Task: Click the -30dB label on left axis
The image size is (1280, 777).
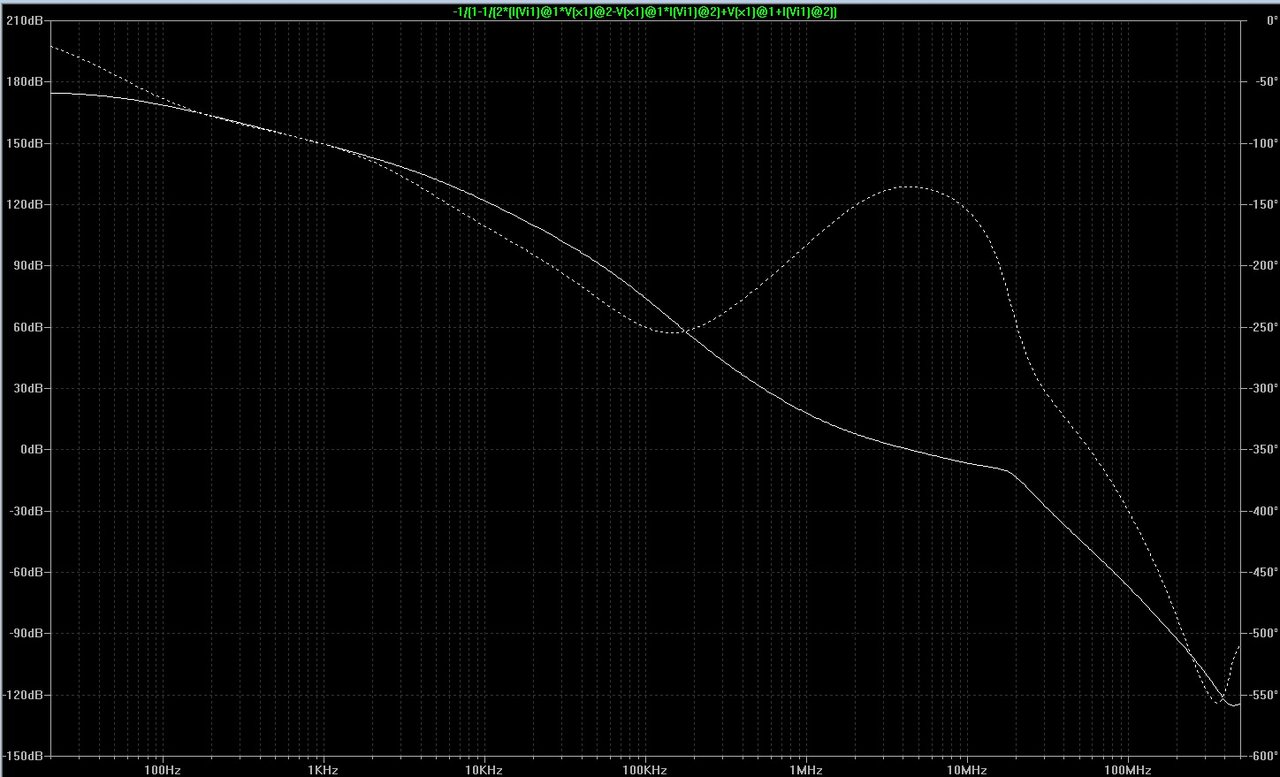Action: [x=22, y=511]
